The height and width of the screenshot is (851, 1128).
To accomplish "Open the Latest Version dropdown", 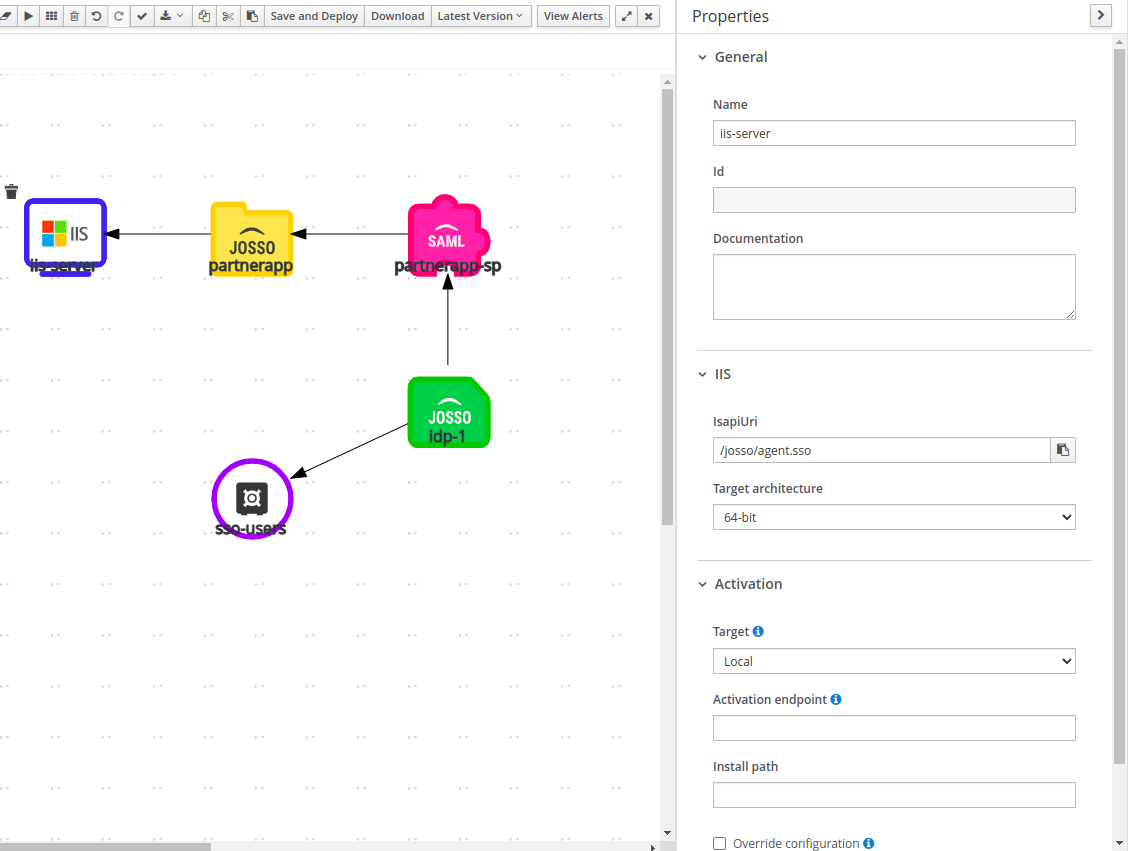I will pos(481,16).
